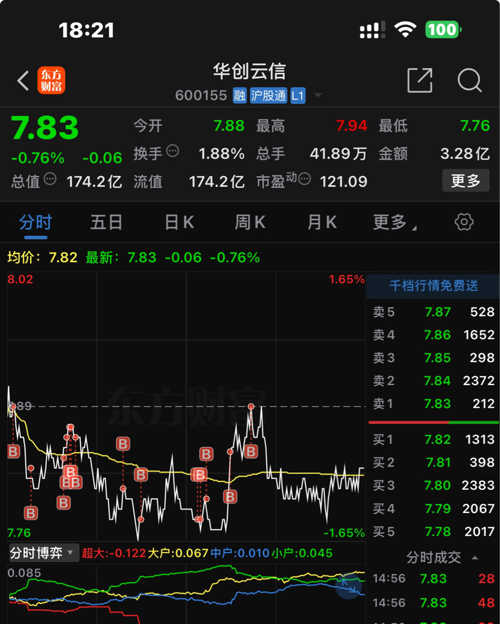The height and width of the screenshot is (624, 500).
Task: Tap info icon next to 市盈
Action: point(304,179)
